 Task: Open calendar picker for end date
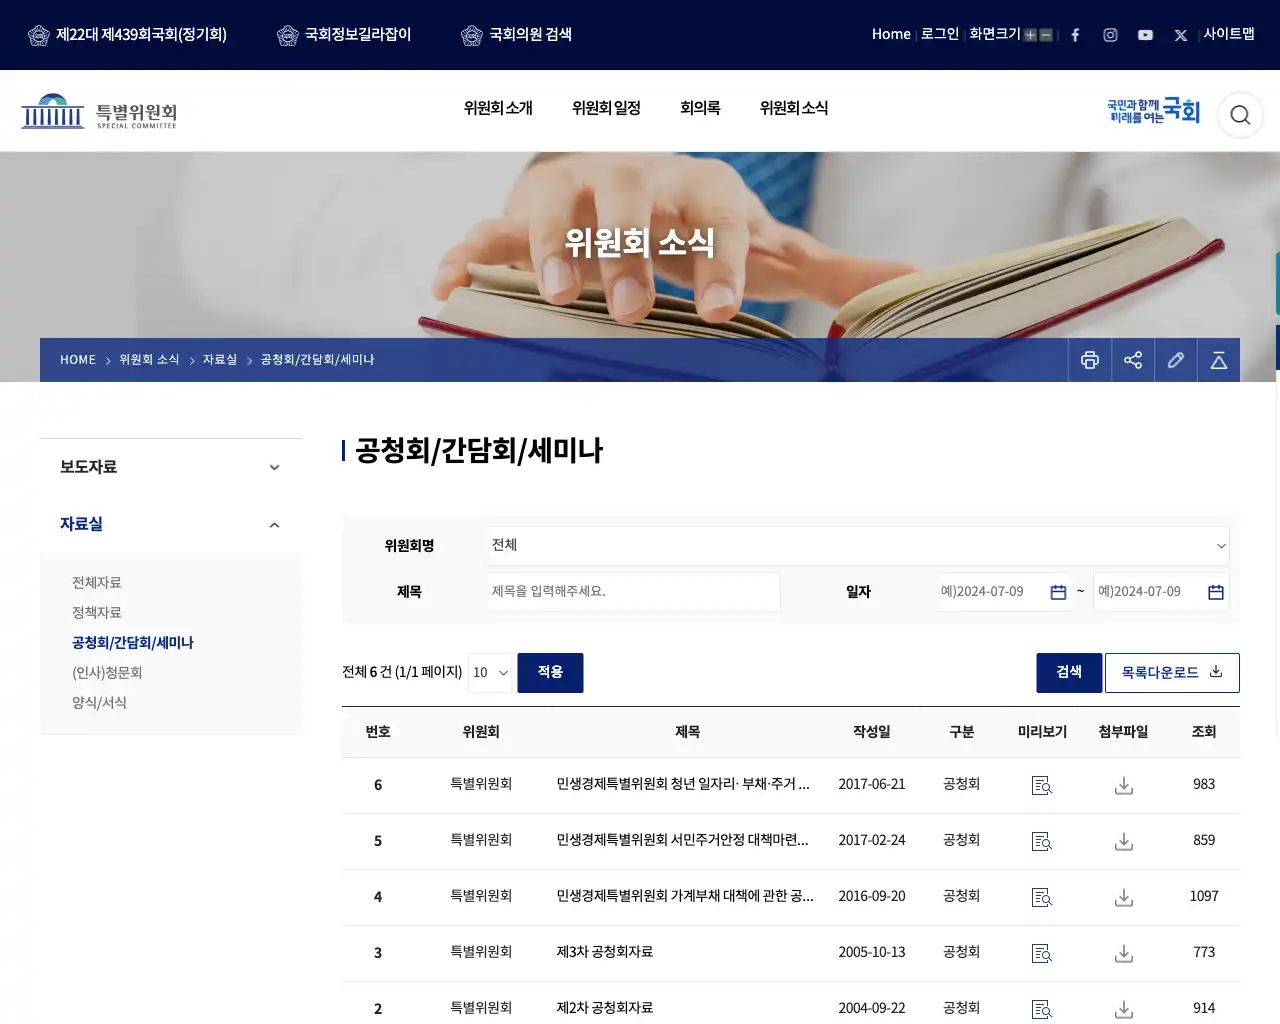pyautogui.click(x=1216, y=592)
